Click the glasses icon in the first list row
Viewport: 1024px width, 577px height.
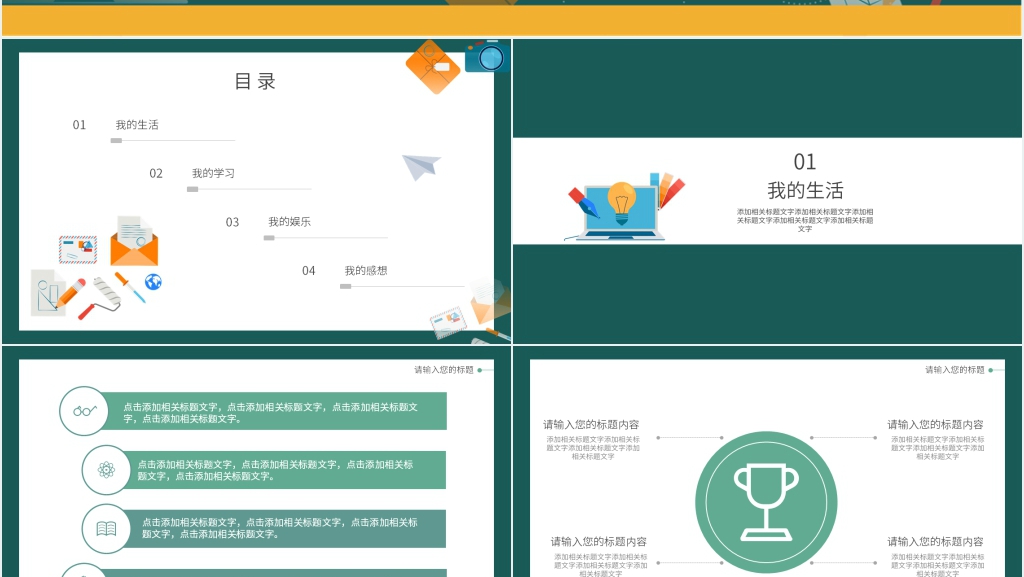[x=85, y=411]
